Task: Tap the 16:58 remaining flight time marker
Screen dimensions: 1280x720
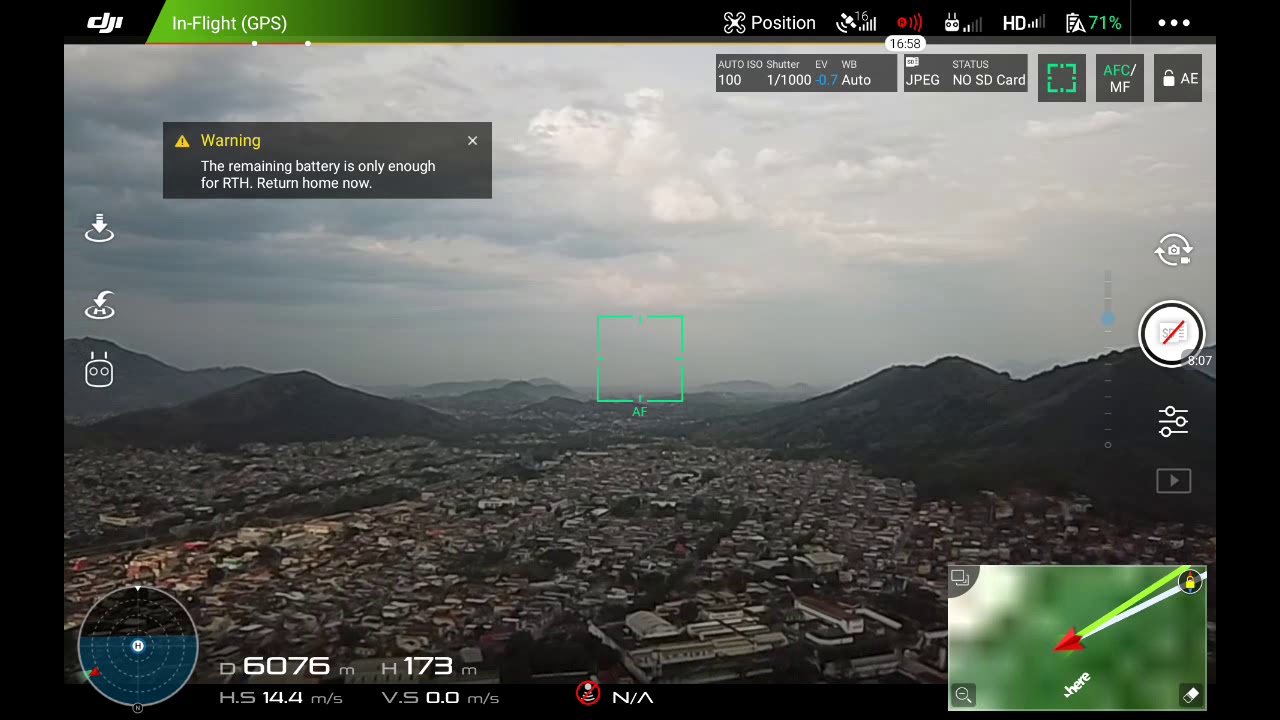Action: 905,44
